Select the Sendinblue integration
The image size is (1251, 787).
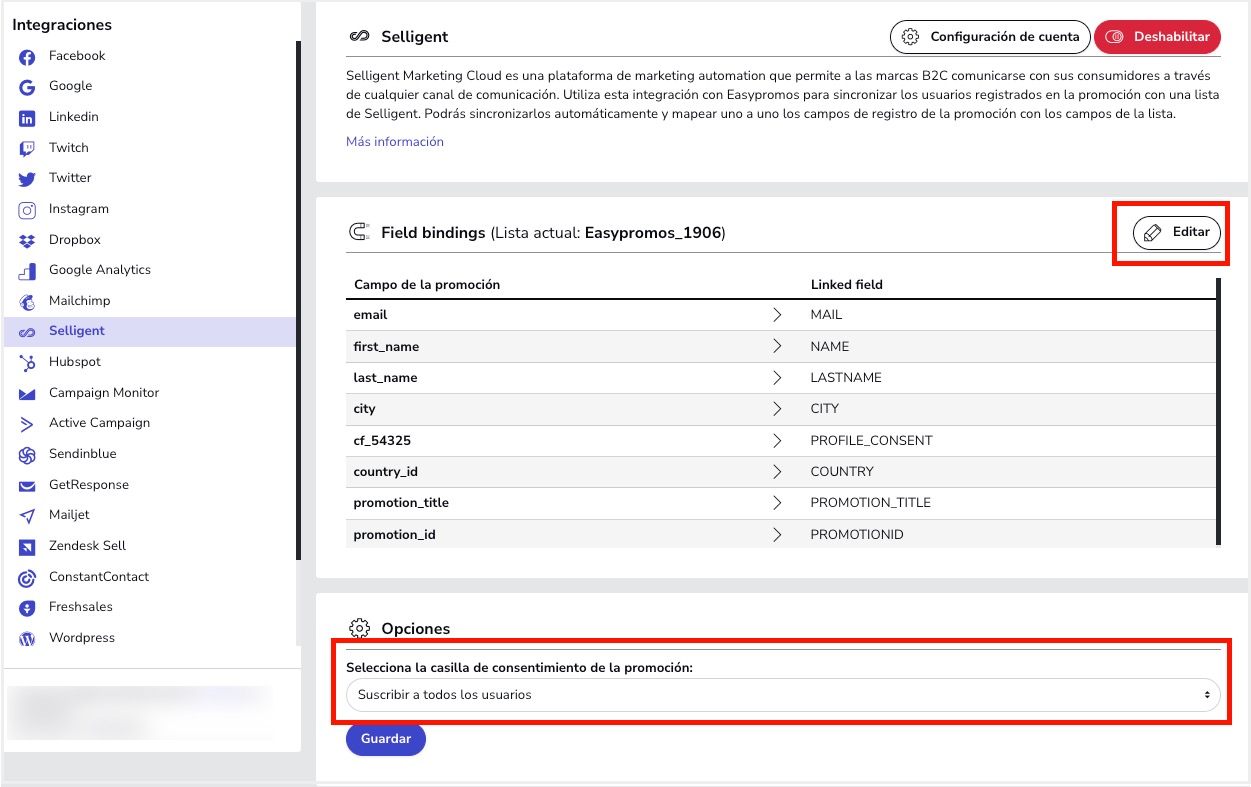click(x=83, y=454)
